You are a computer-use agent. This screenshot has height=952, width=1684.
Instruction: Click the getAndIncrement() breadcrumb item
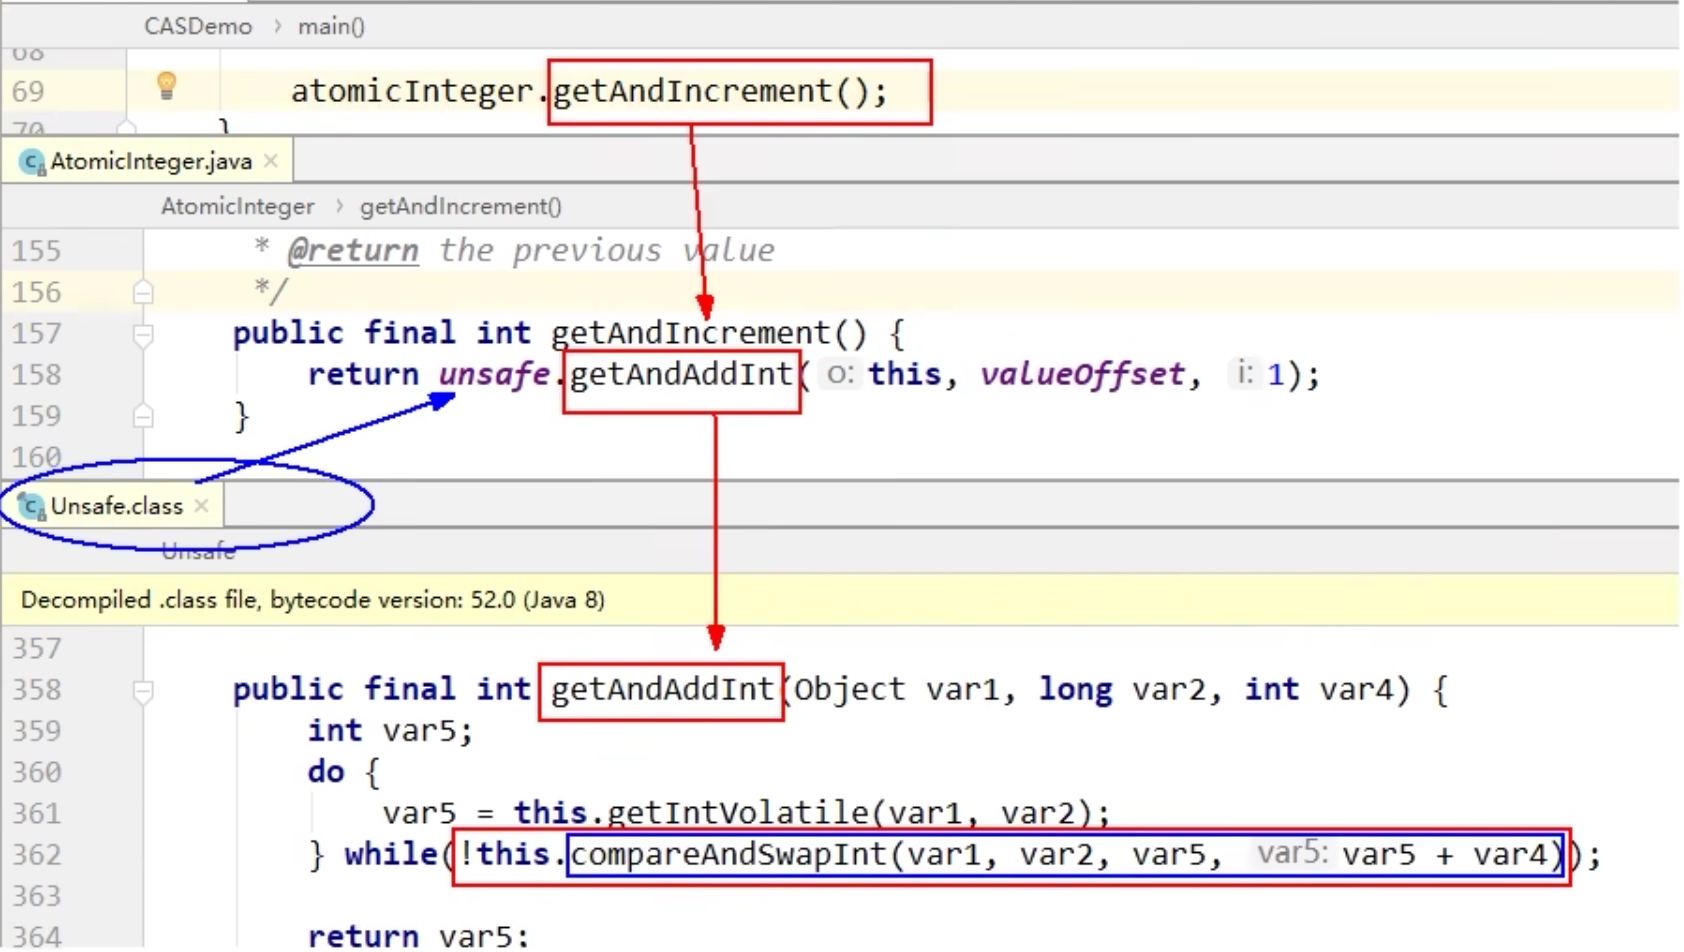point(460,207)
